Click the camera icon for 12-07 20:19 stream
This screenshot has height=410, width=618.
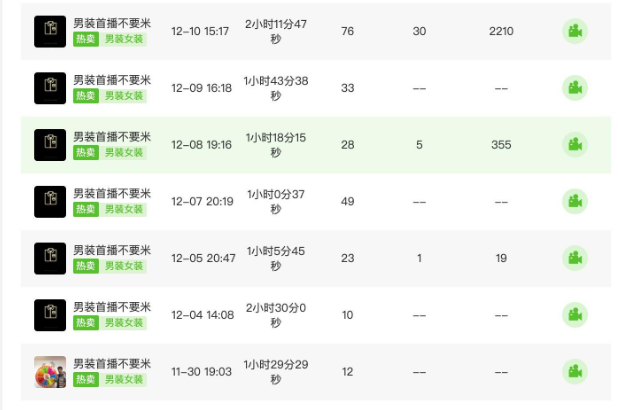click(575, 201)
